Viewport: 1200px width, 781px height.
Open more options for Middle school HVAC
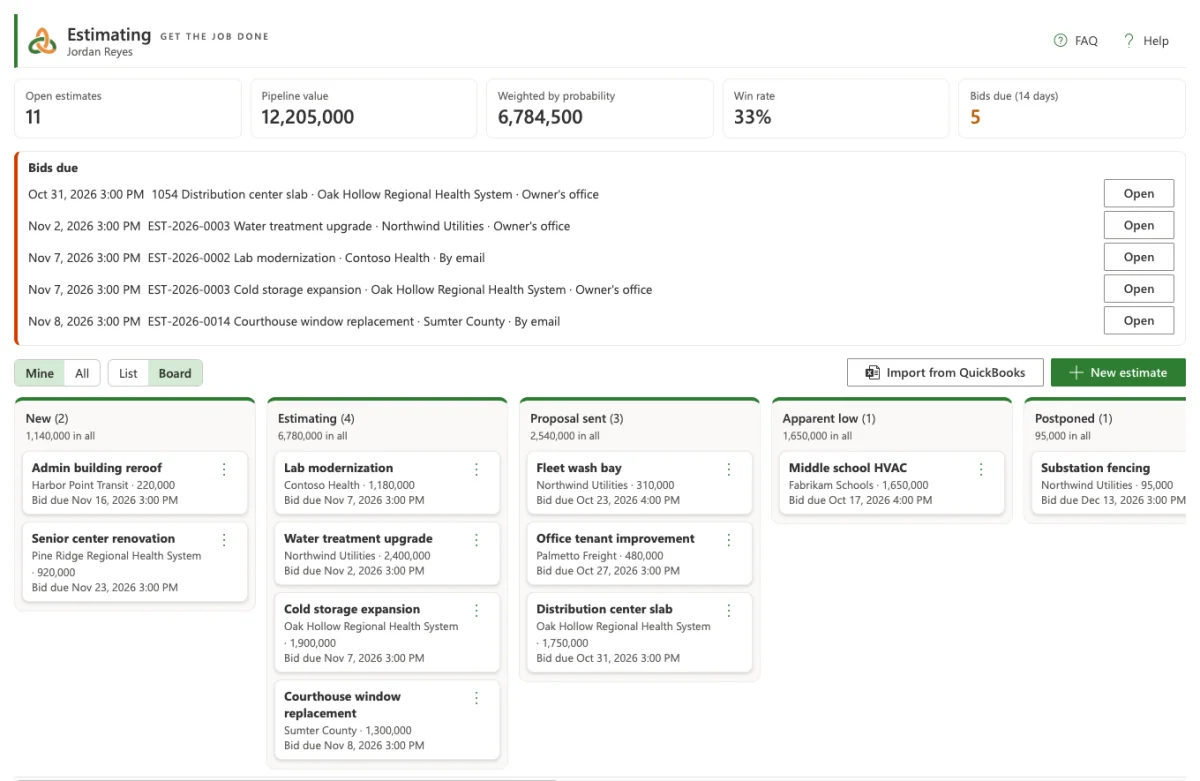pyautogui.click(x=981, y=469)
